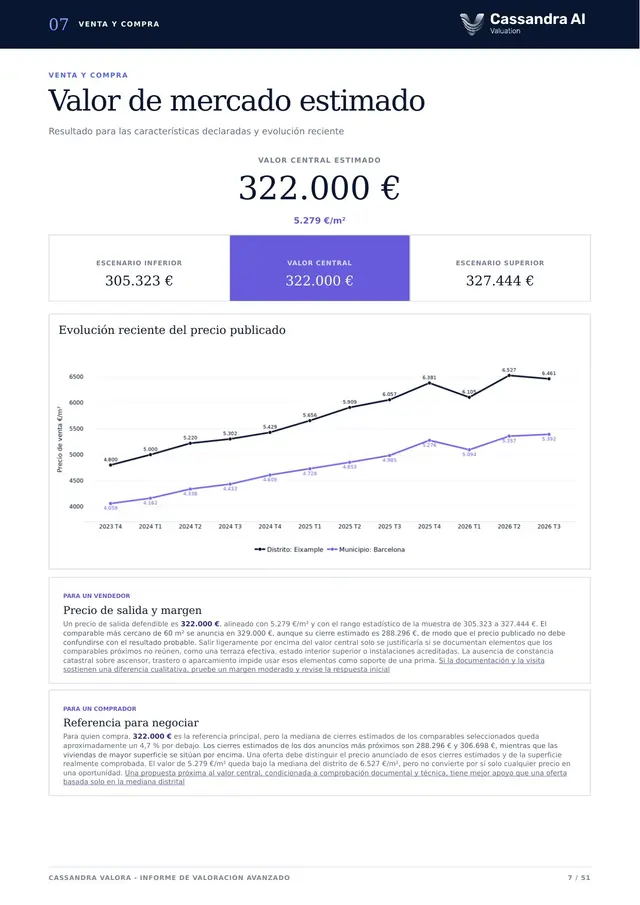640x905 pixels.
Task: Click the 2025 T4 axis label
Action: pyautogui.click(x=429, y=526)
